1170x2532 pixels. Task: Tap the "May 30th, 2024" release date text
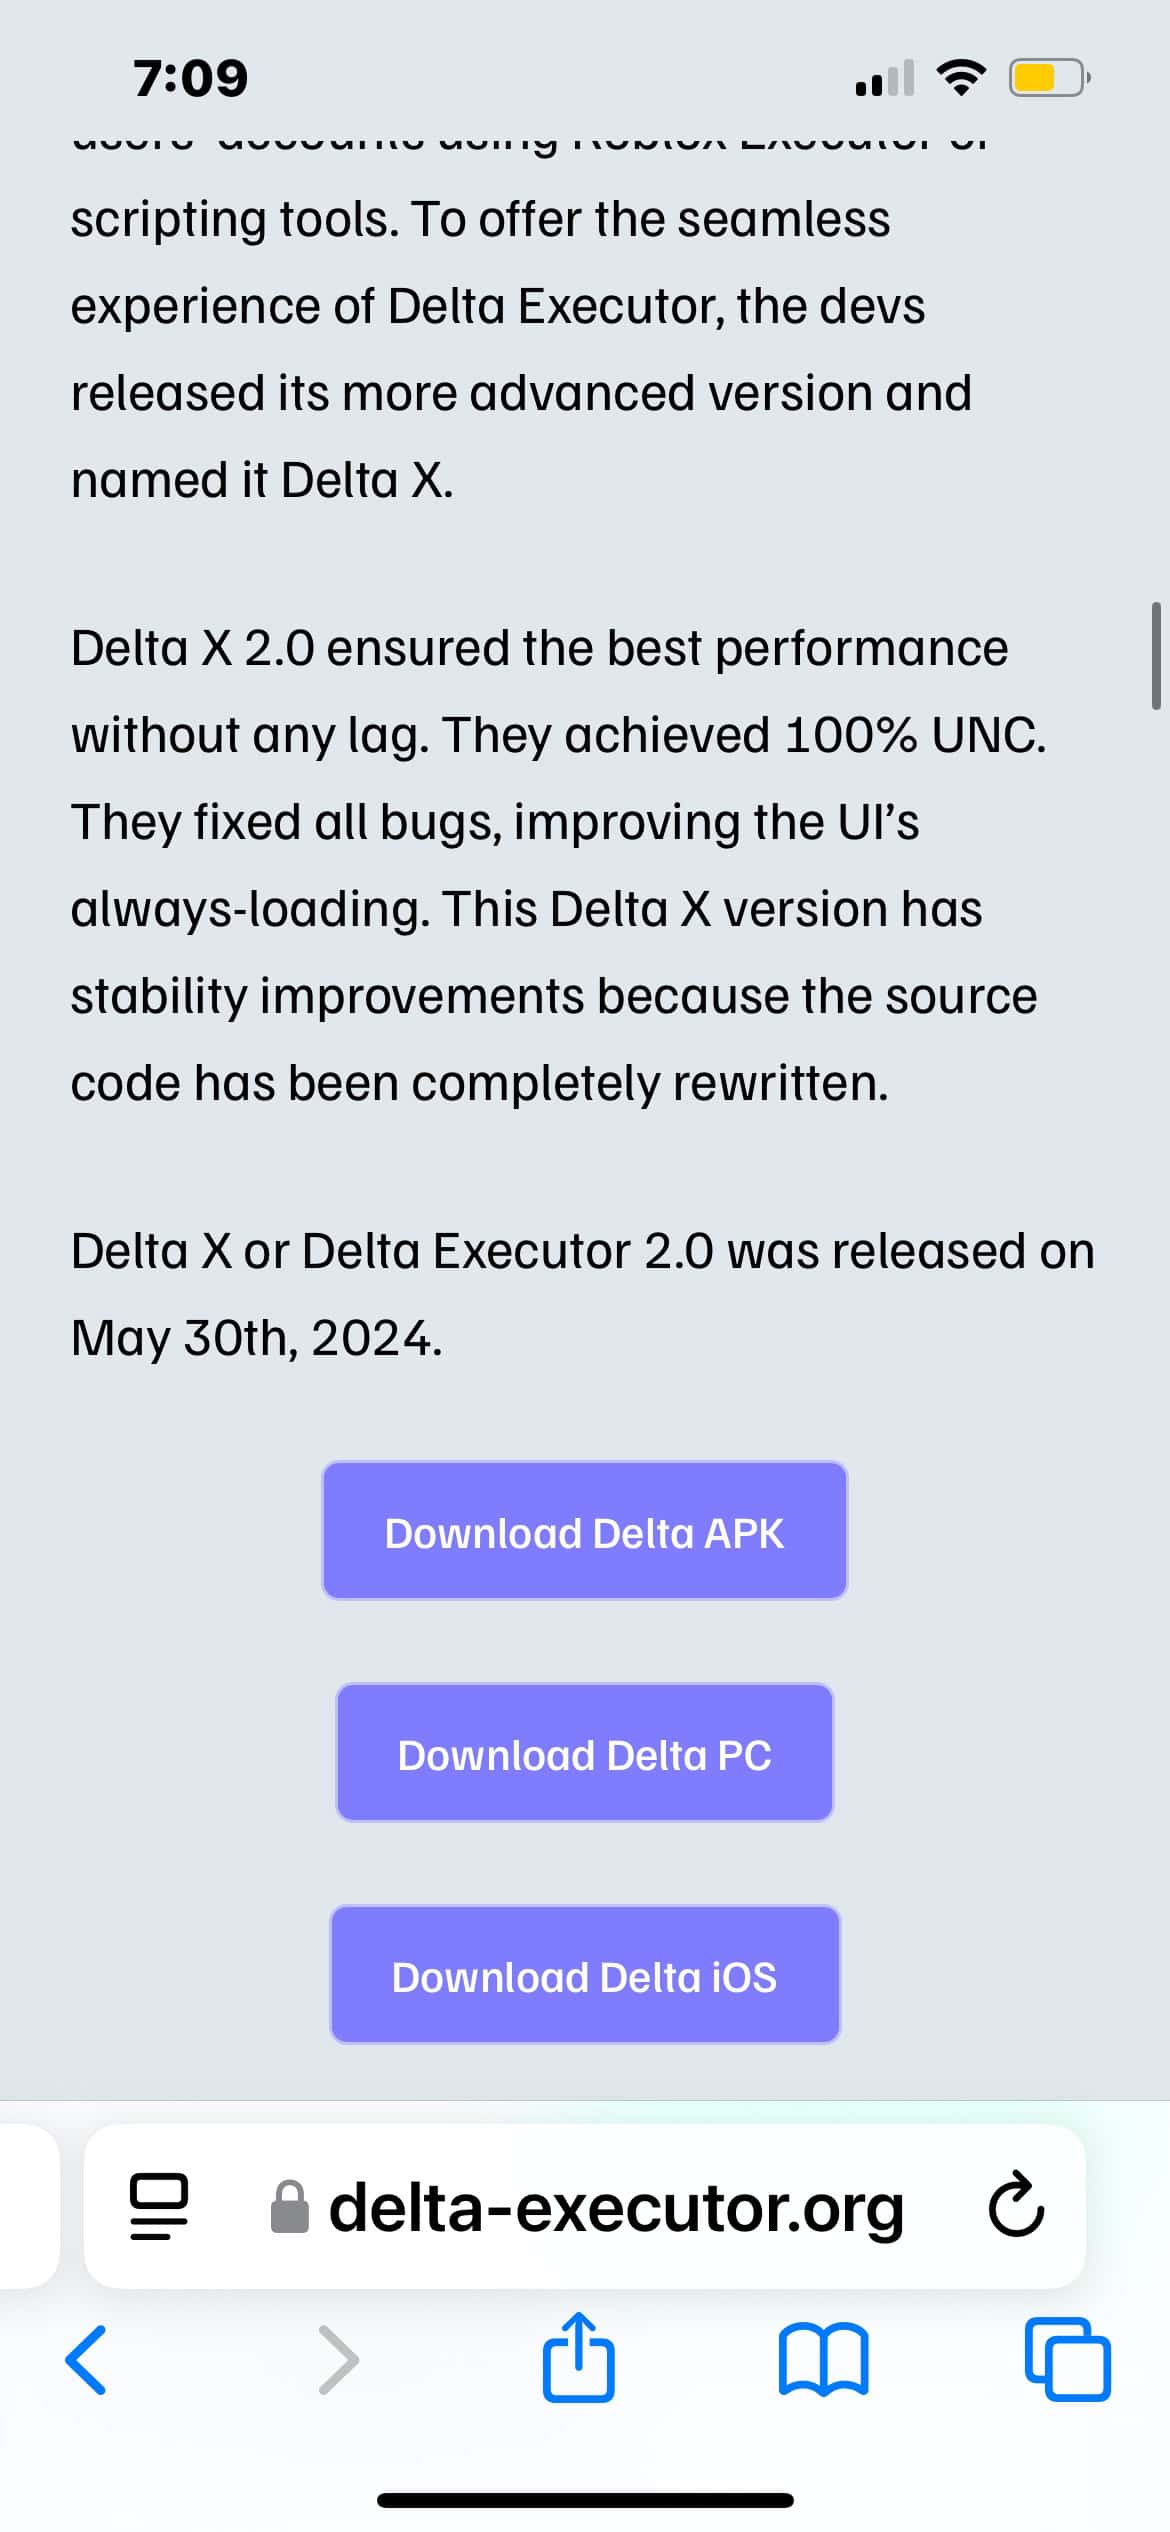tap(256, 1338)
